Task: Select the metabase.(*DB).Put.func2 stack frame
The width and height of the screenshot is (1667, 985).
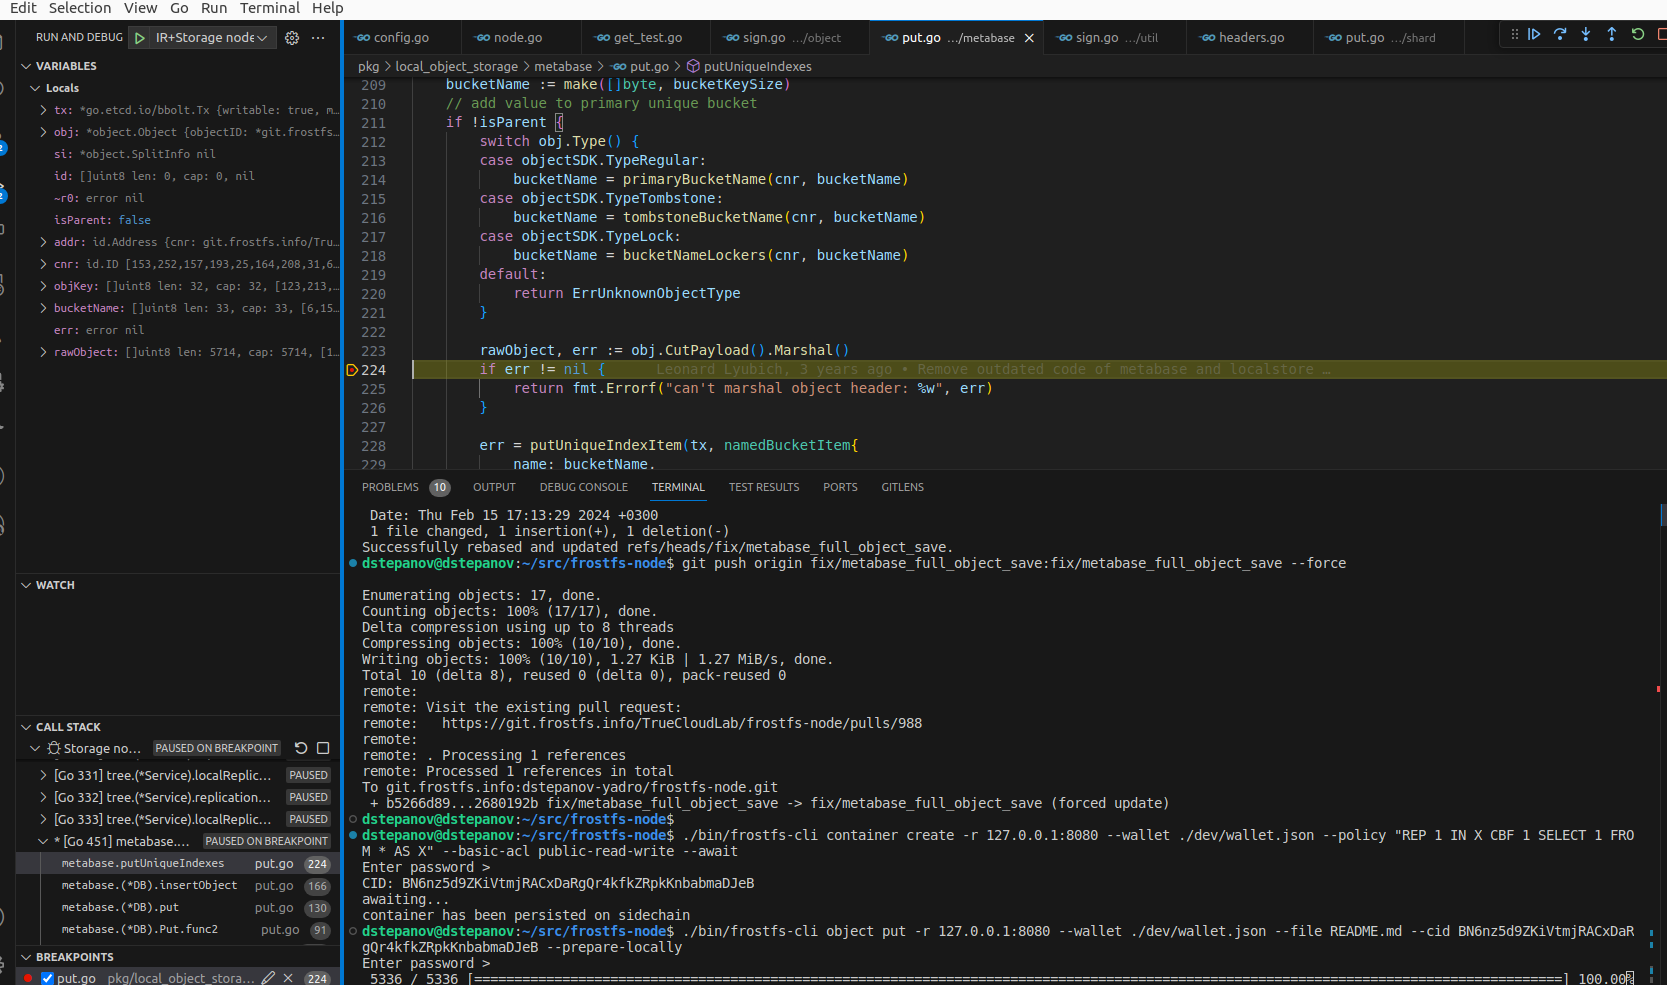Action: point(178,930)
